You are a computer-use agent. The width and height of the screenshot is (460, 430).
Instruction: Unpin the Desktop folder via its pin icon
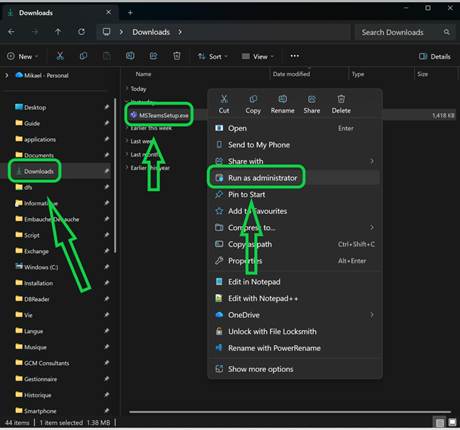(107, 107)
